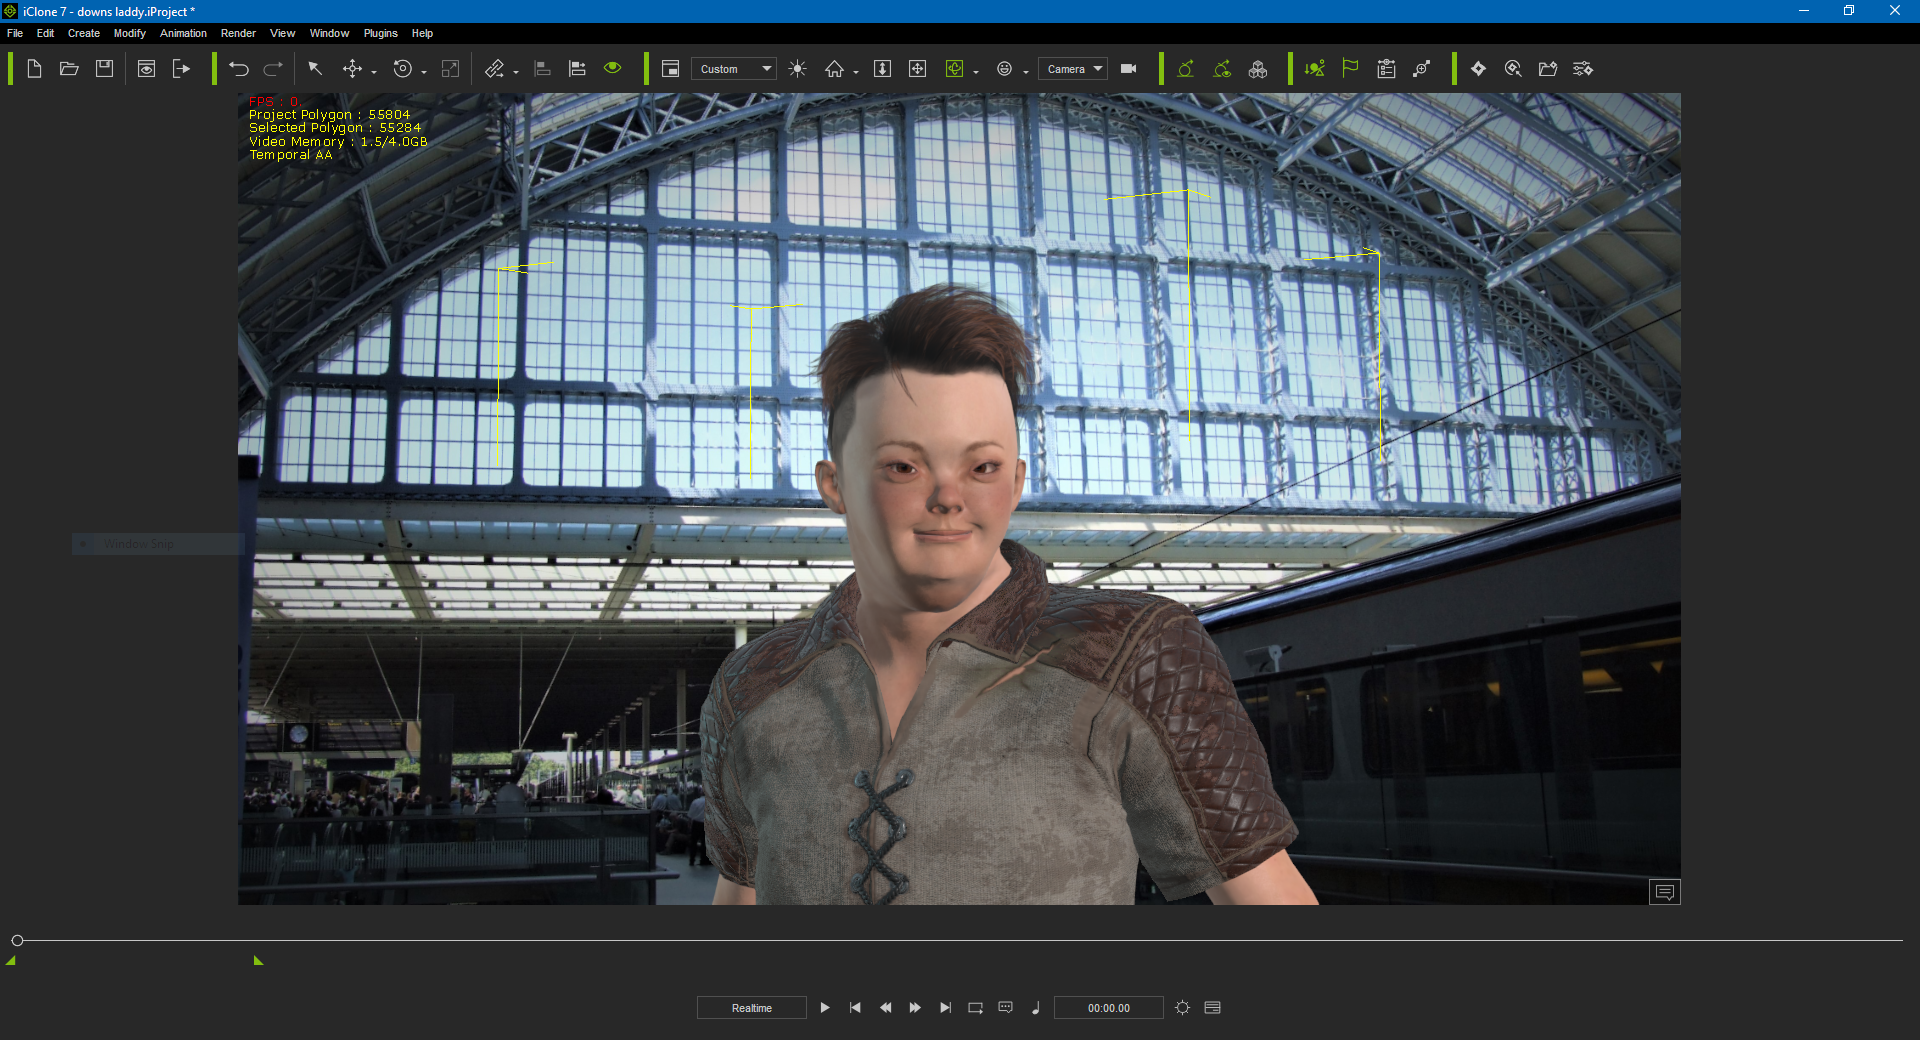Image resolution: width=1920 pixels, height=1040 pixels.
Task: Click the green snap-to-terrain icon
Action: (x=1315, y=69)
